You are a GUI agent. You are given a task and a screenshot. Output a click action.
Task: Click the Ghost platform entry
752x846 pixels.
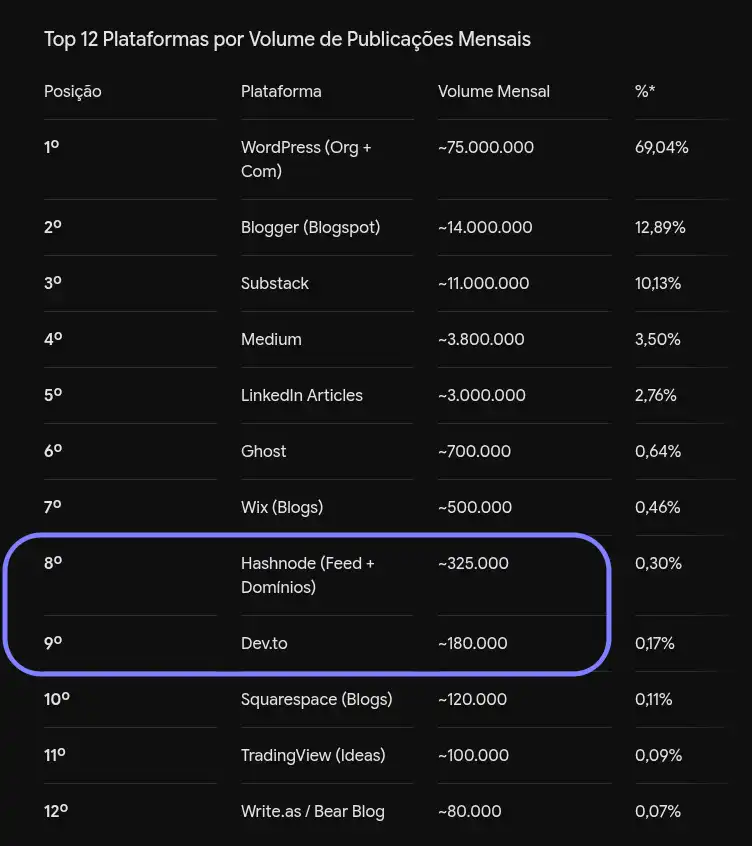point(263,451)
